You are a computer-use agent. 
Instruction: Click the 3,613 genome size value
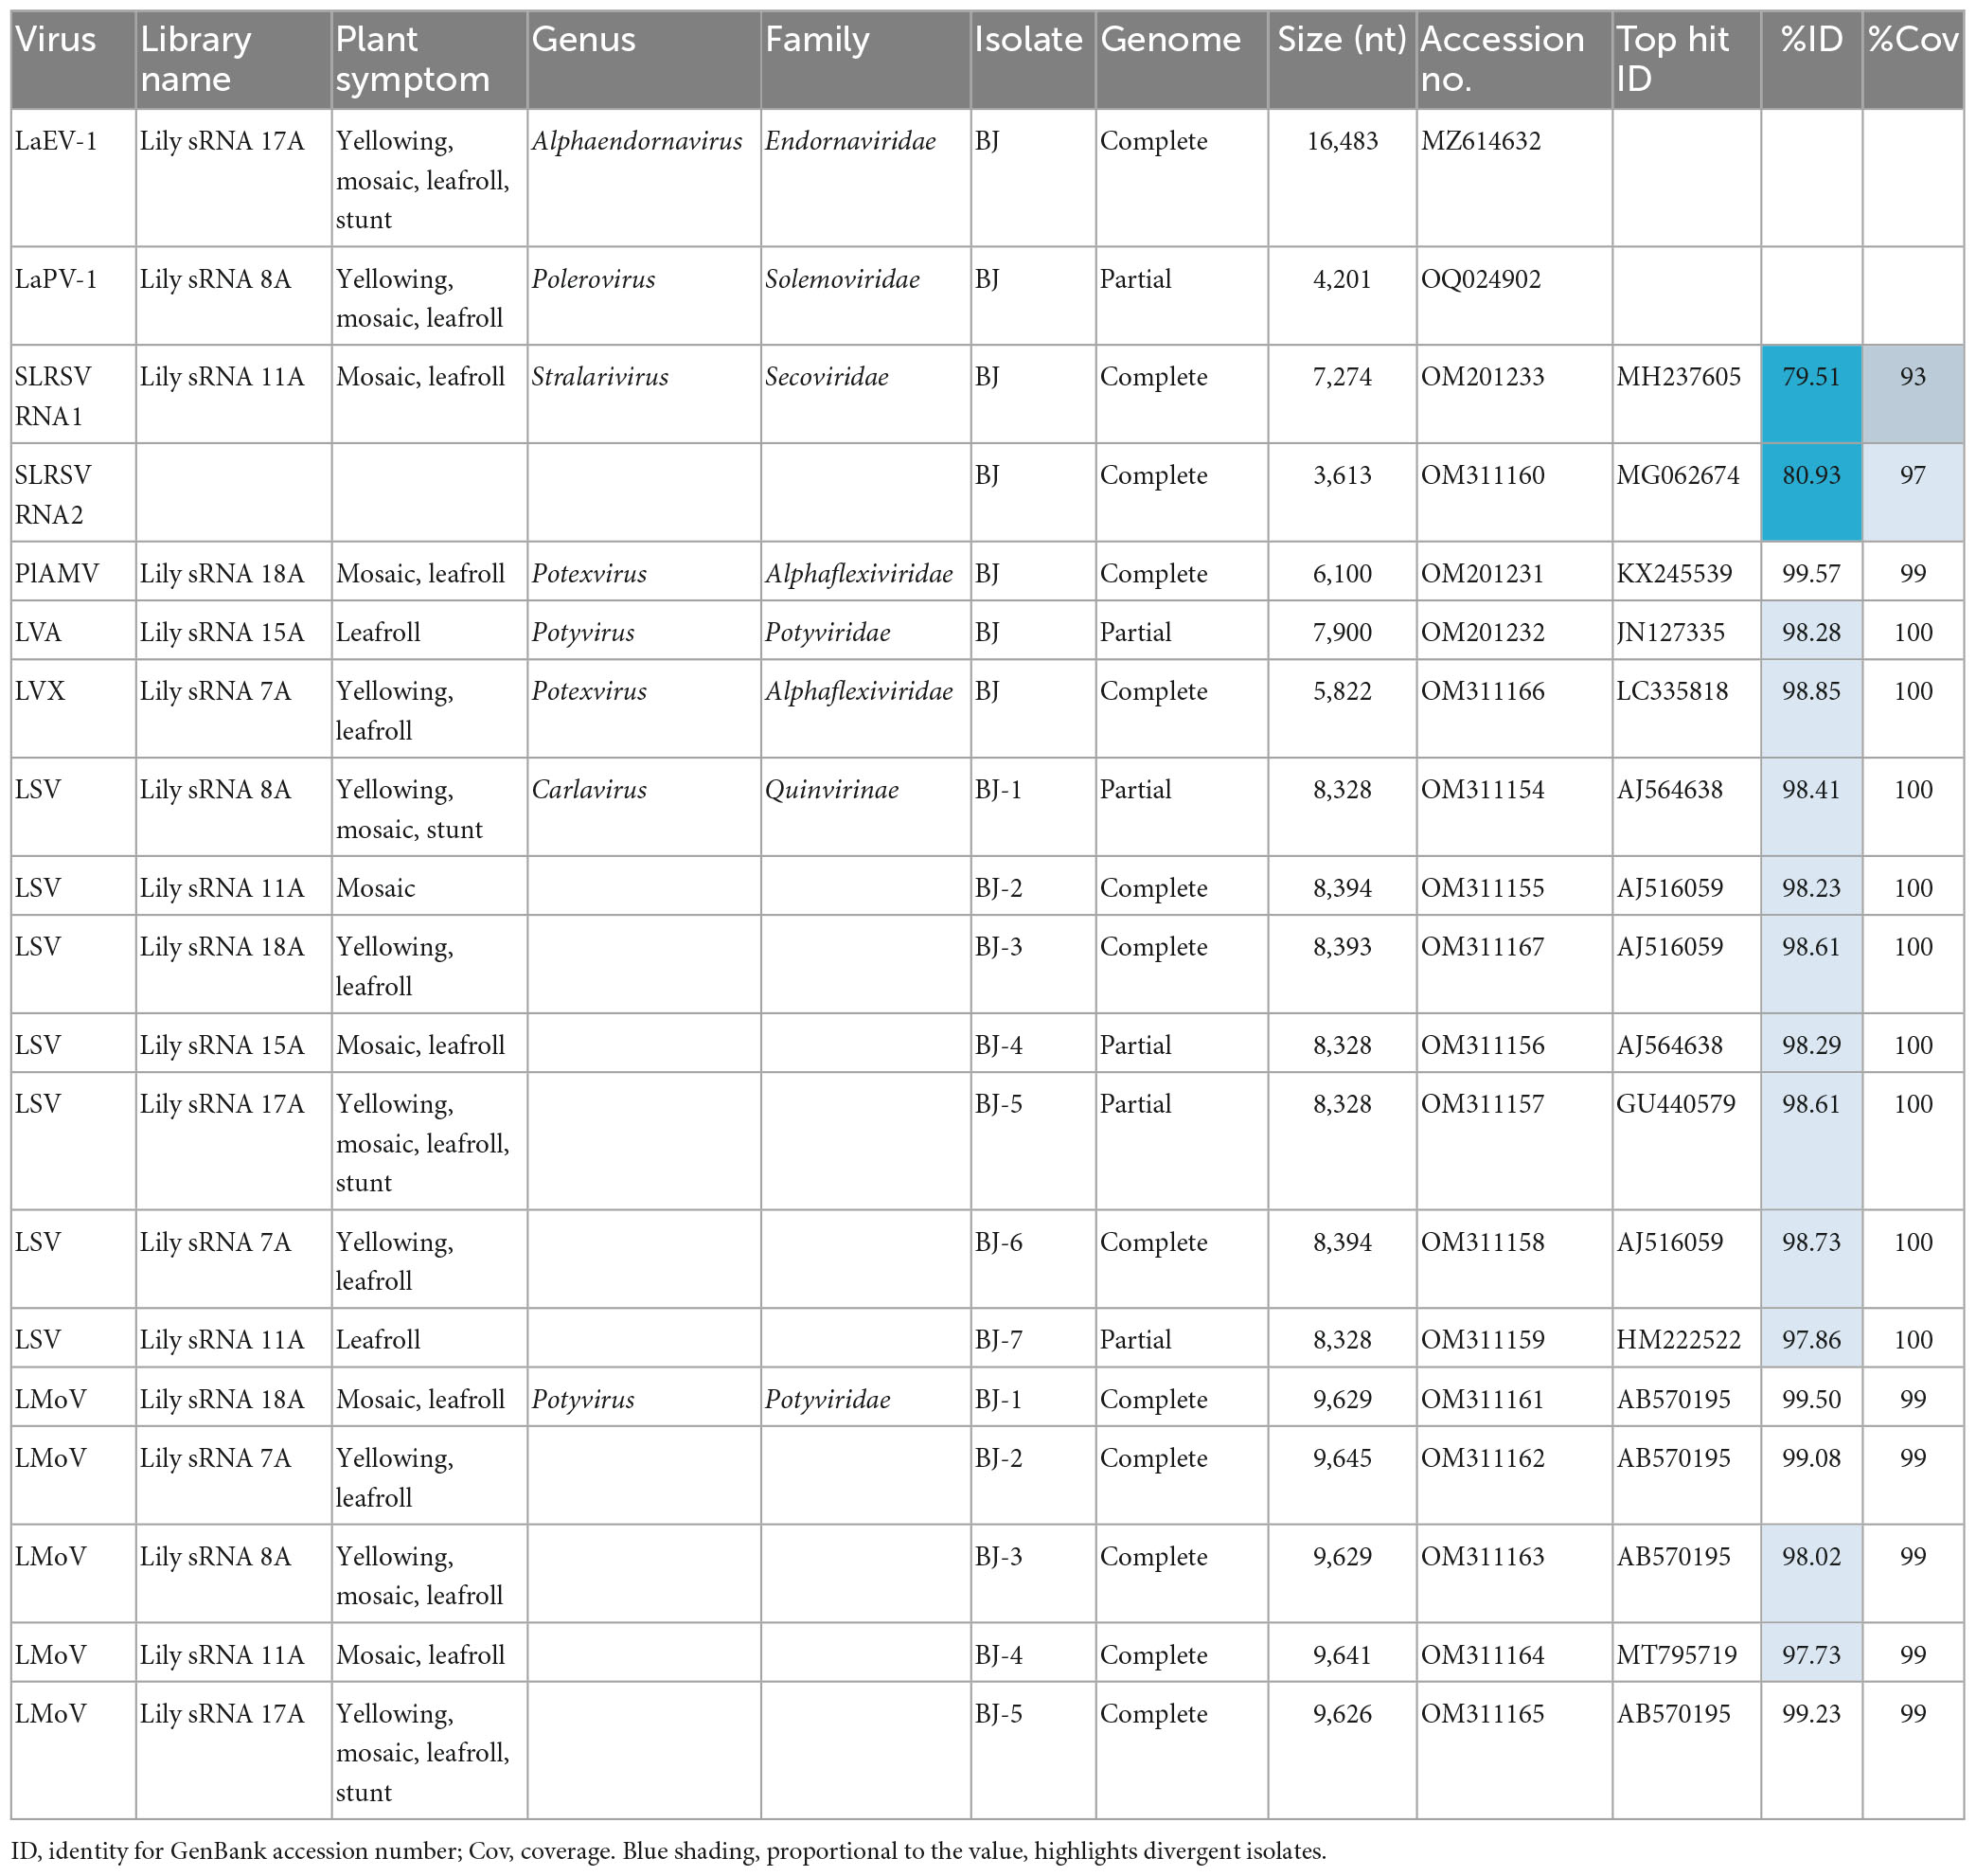coord(1342,475)
